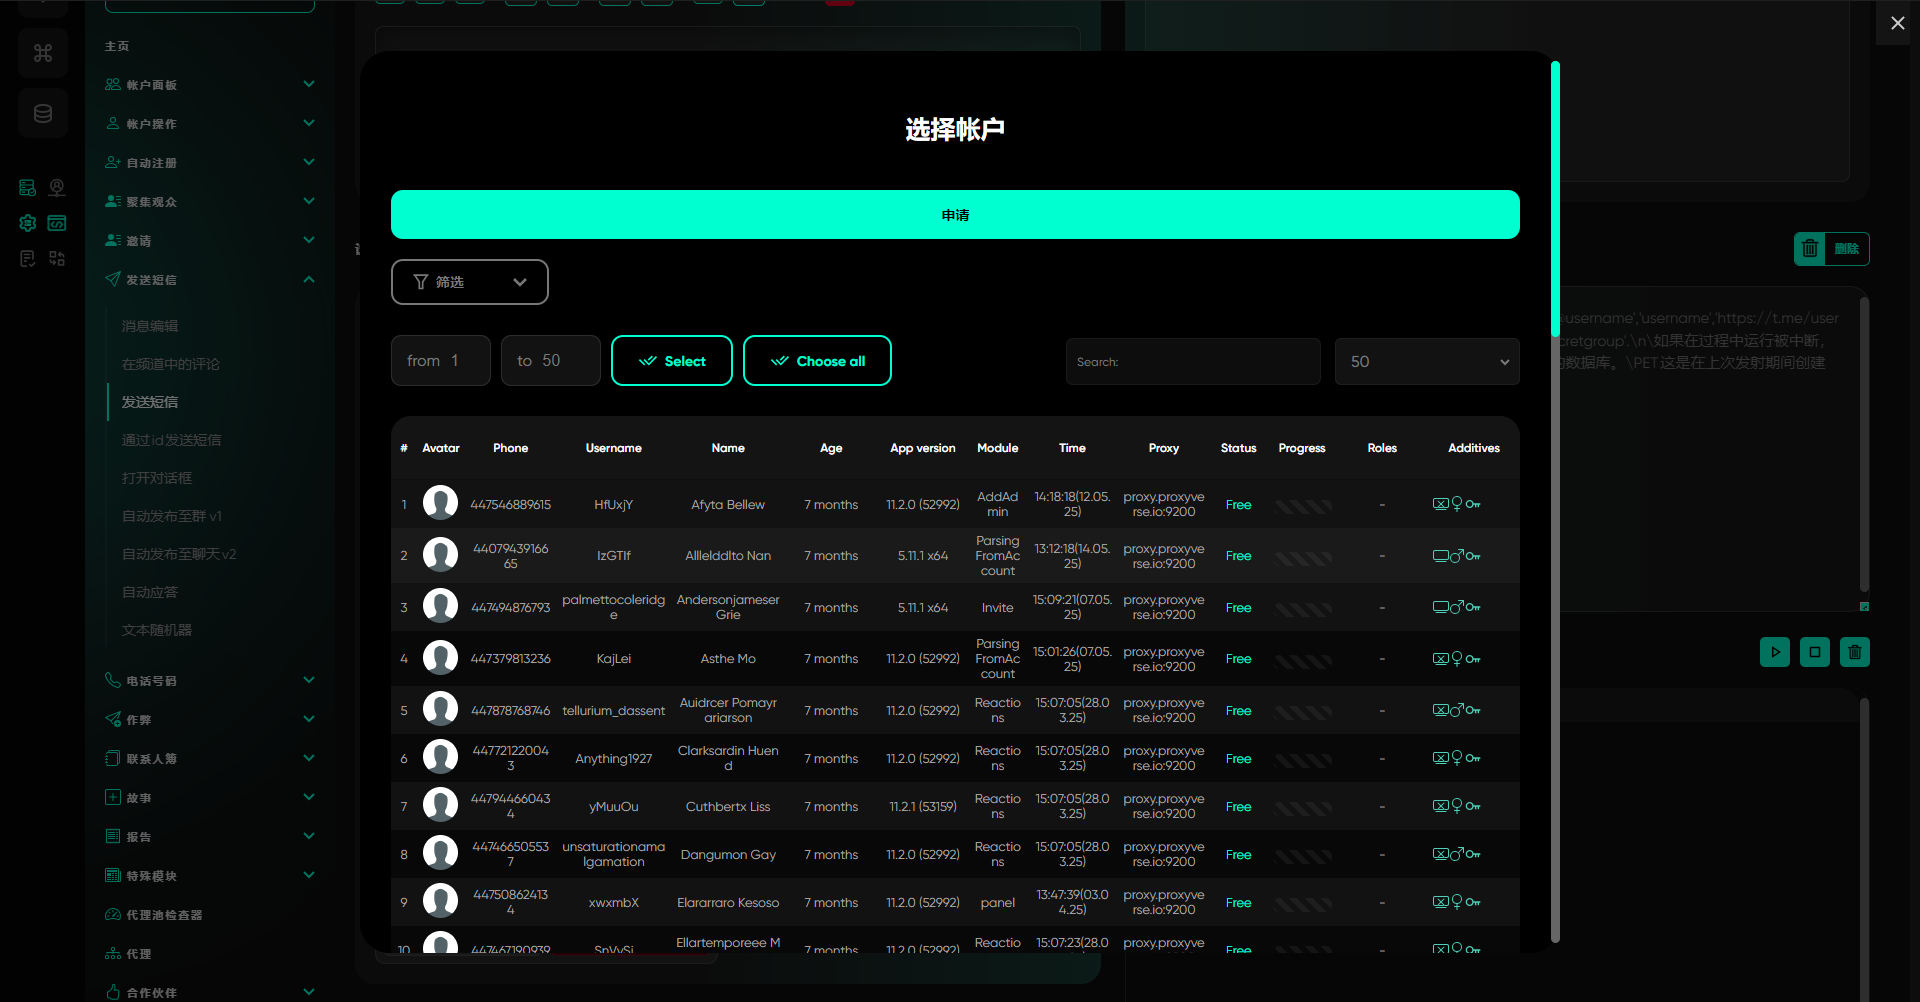Click the Choose all button

tap(817, 361)
